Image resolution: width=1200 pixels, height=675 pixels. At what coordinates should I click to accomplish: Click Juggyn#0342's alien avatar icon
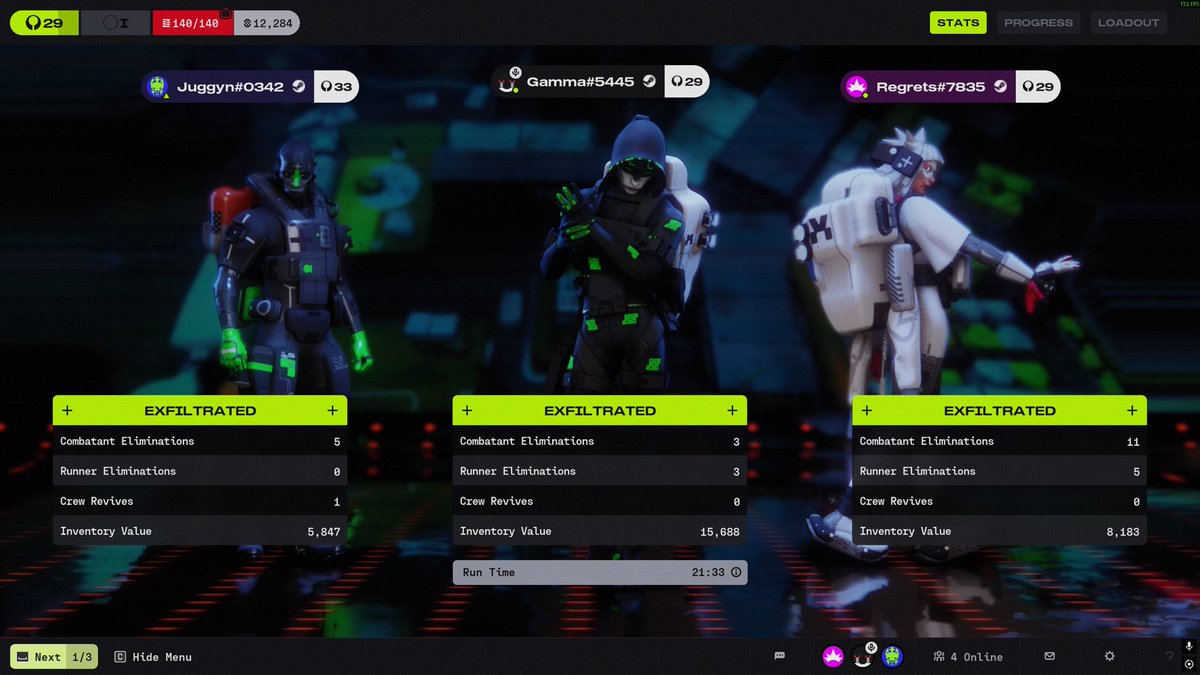pyautogui.click(x=157, y=87)
